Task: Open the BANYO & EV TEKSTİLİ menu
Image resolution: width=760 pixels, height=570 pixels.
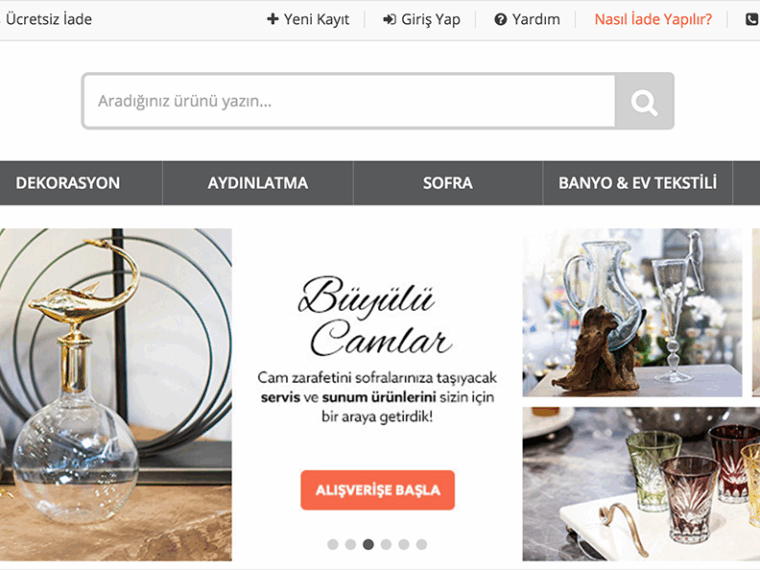Action: [x=638, y=183]
